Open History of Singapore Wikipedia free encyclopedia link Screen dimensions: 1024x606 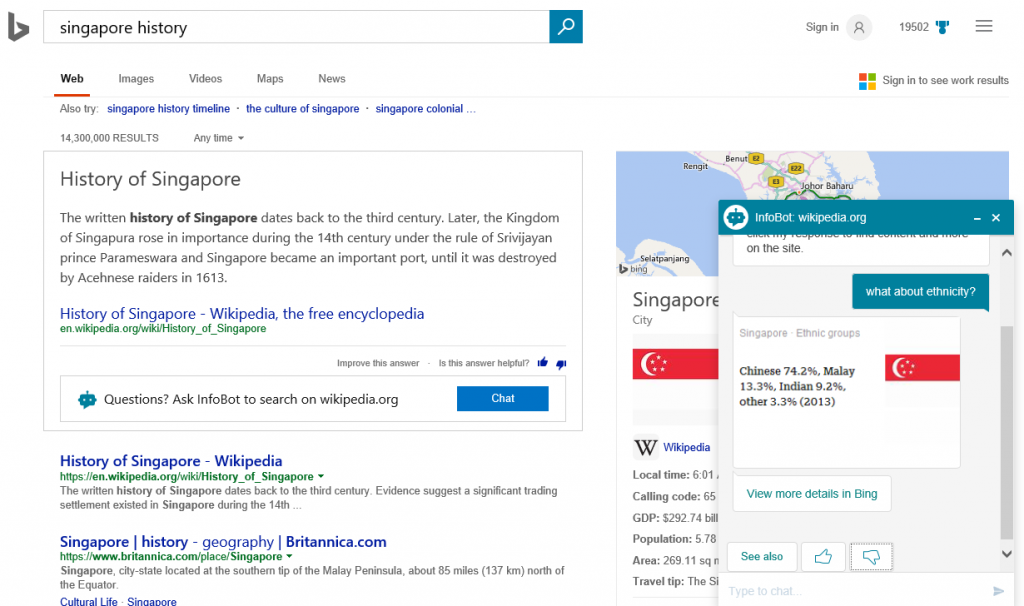[x=242, y=313]
